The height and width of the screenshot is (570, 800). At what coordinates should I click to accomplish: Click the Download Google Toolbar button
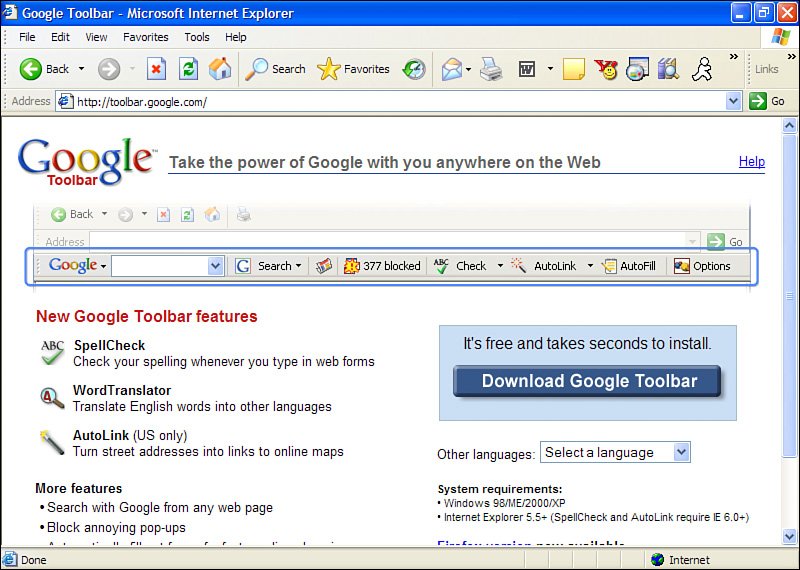pyautogui.click(x=587, y=381)
